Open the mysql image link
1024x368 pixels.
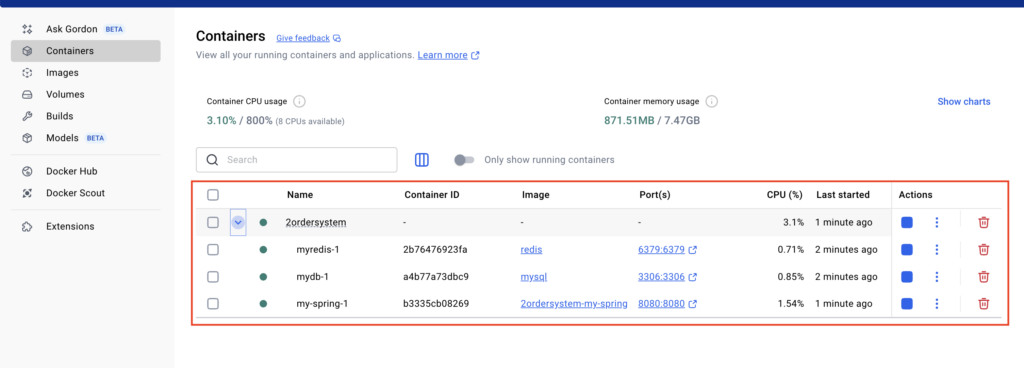[x=534, y=277]
